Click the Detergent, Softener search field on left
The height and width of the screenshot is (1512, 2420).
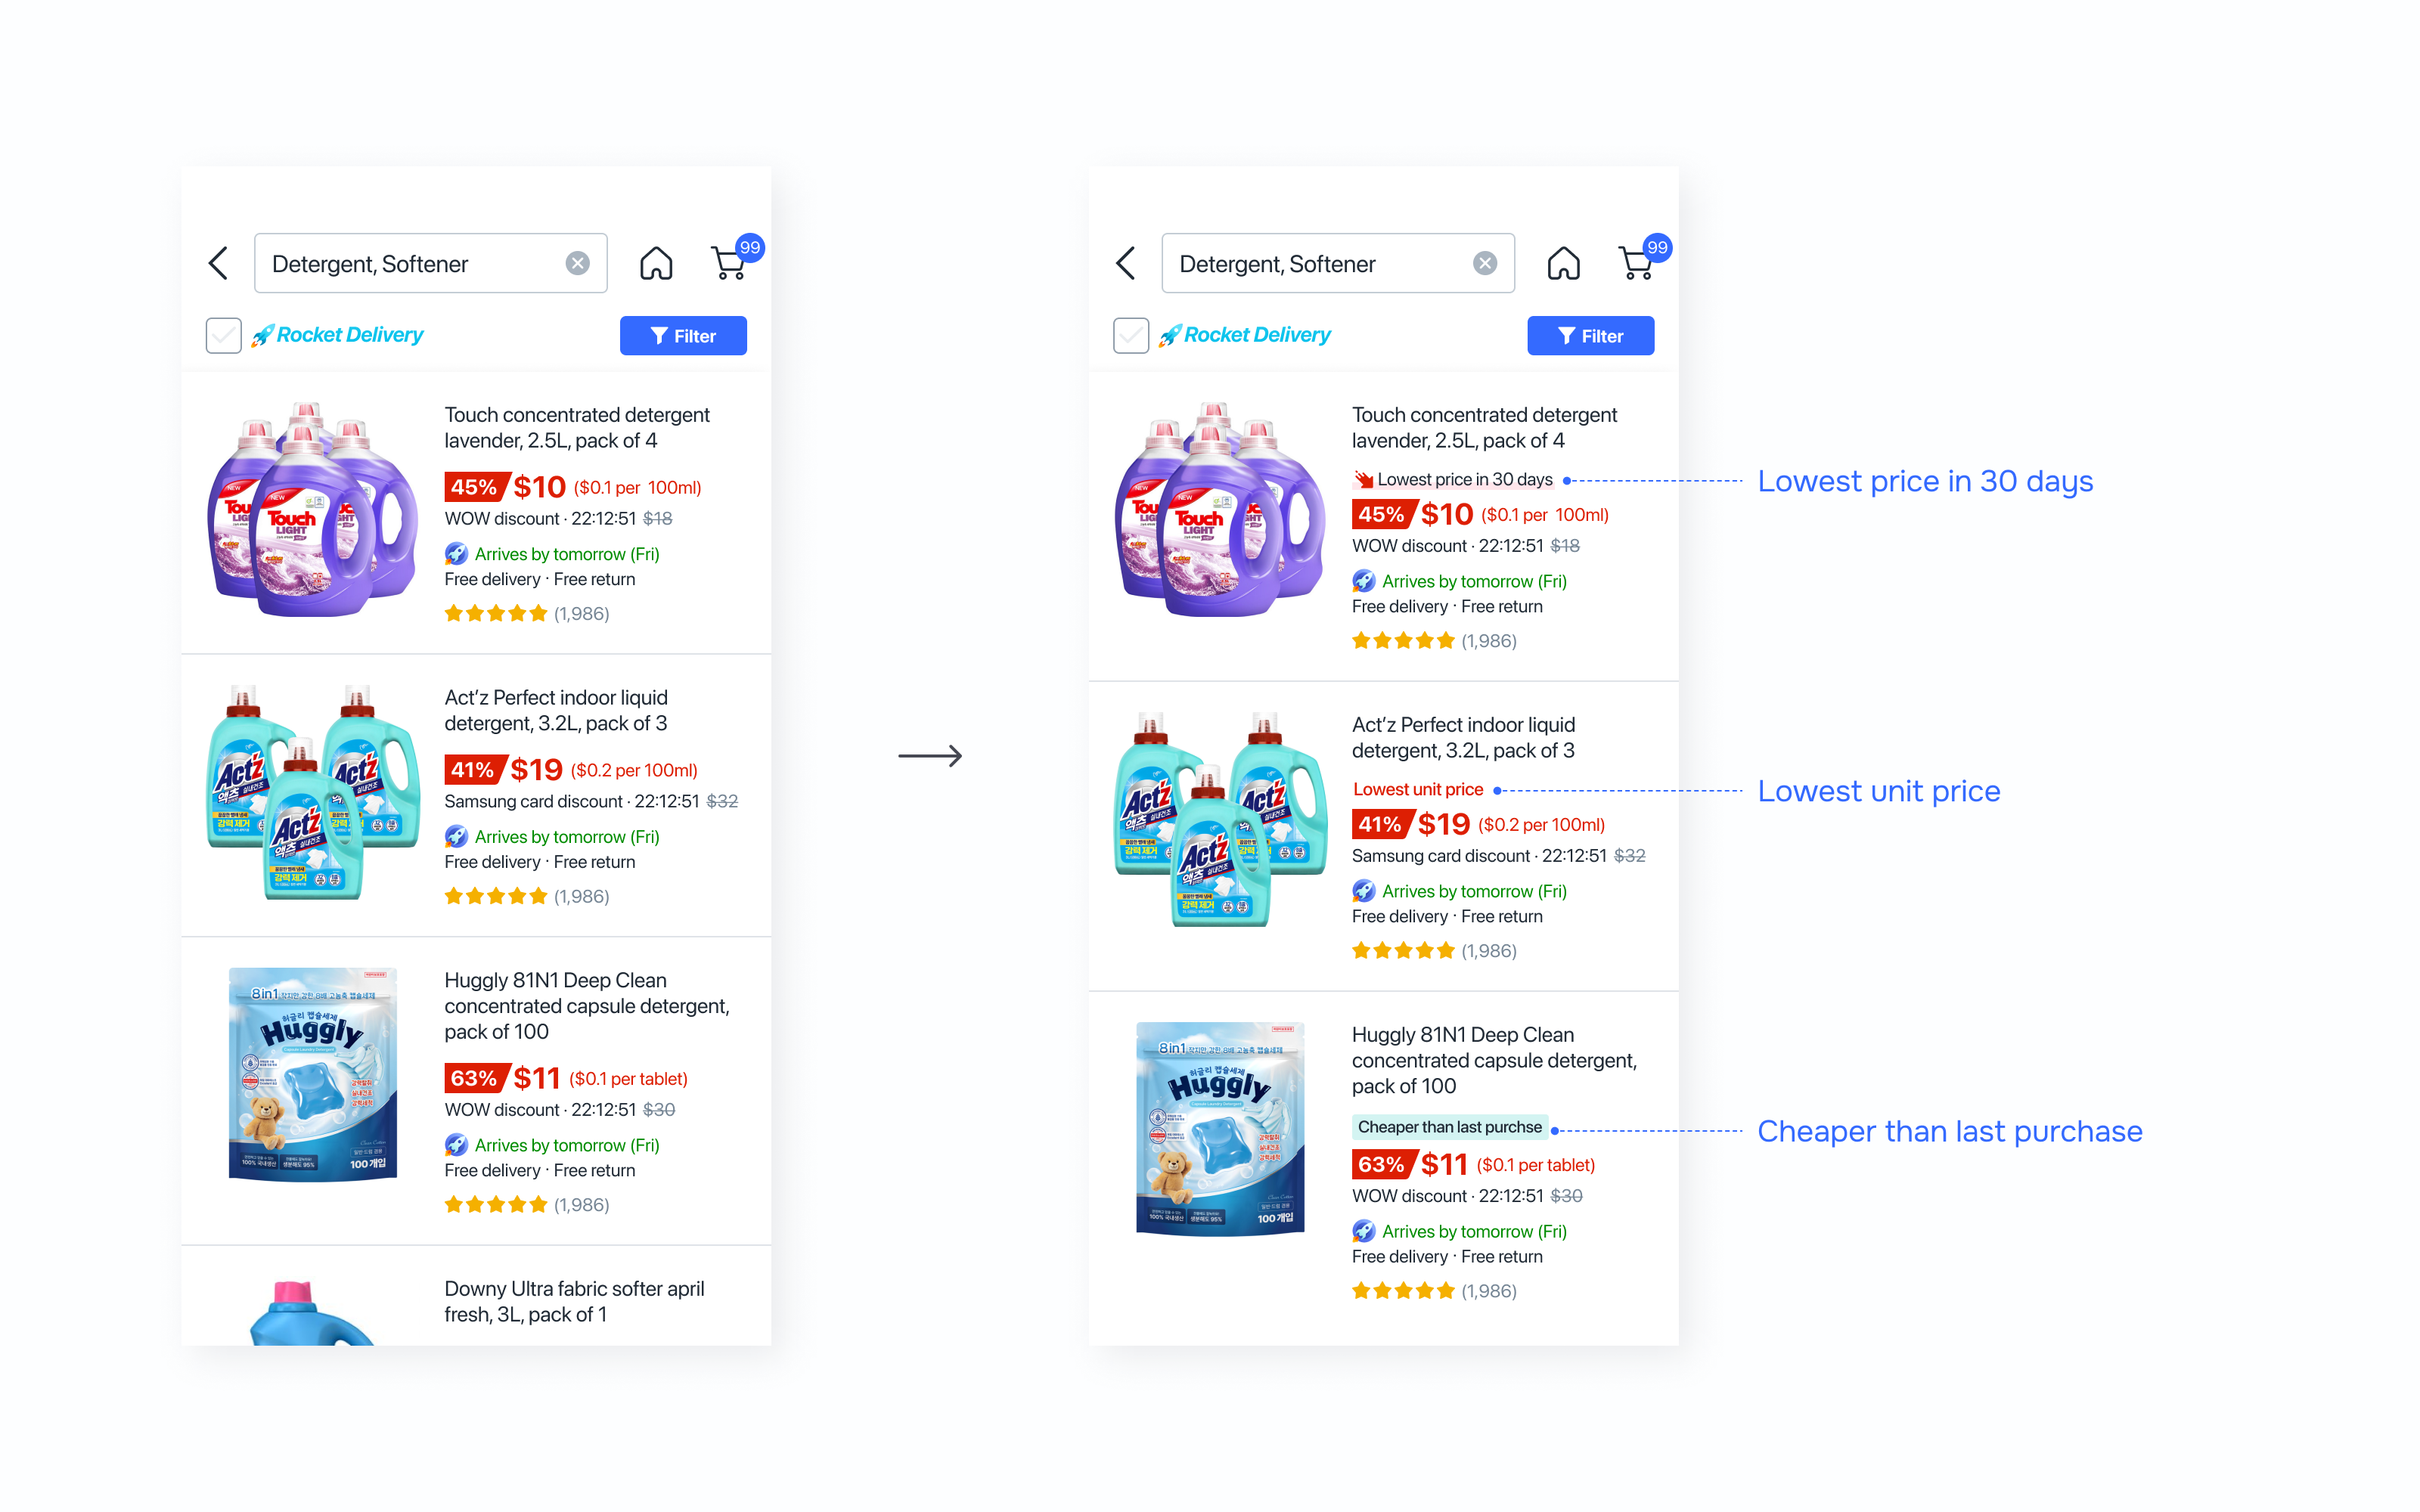click(x=431, y=263)
